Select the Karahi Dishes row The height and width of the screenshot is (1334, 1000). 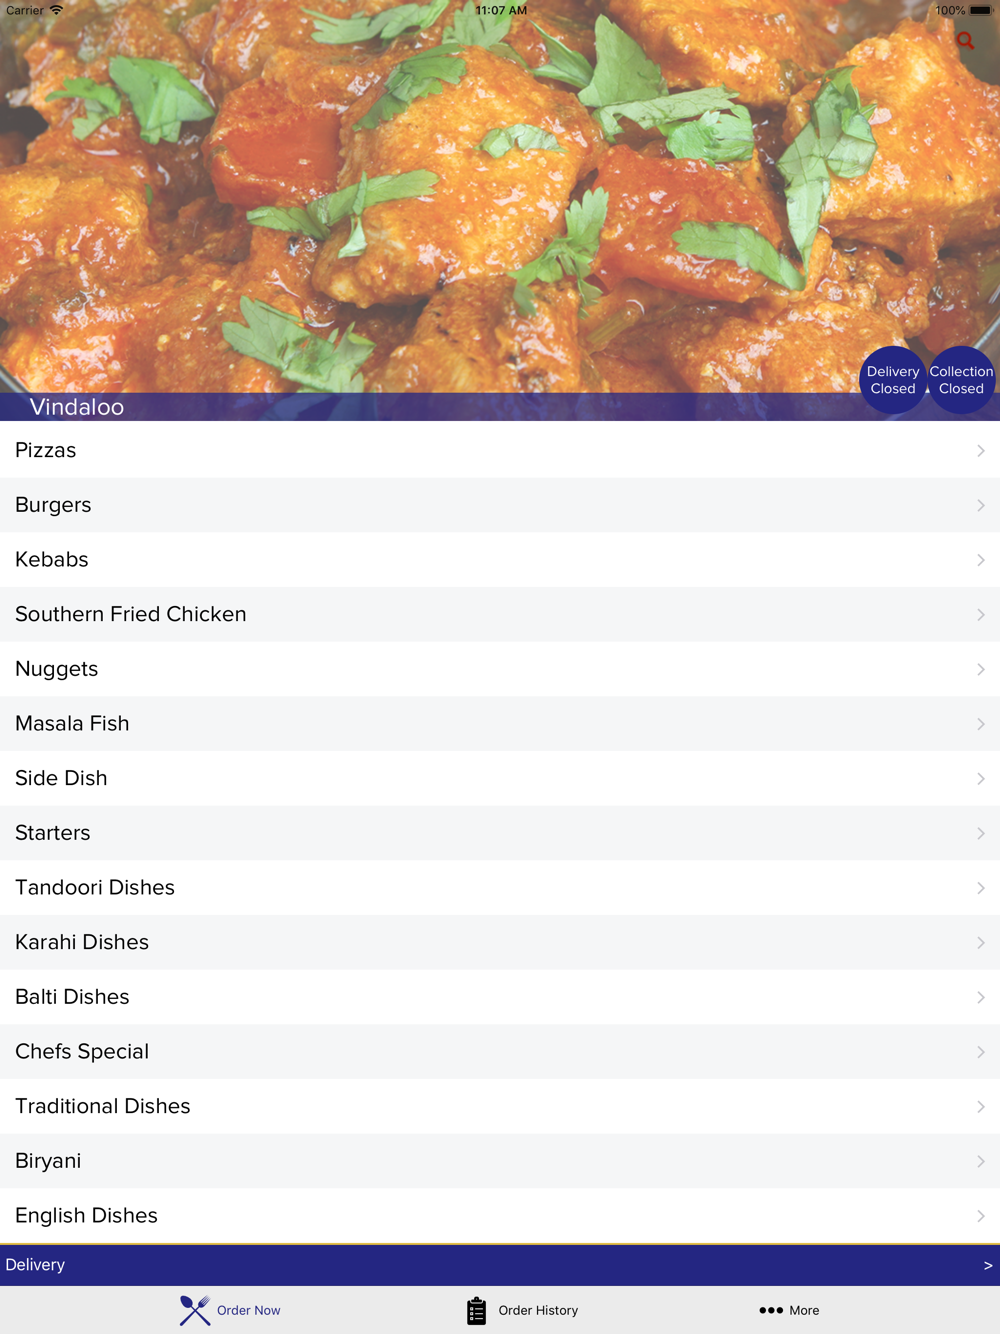point(500,943)
